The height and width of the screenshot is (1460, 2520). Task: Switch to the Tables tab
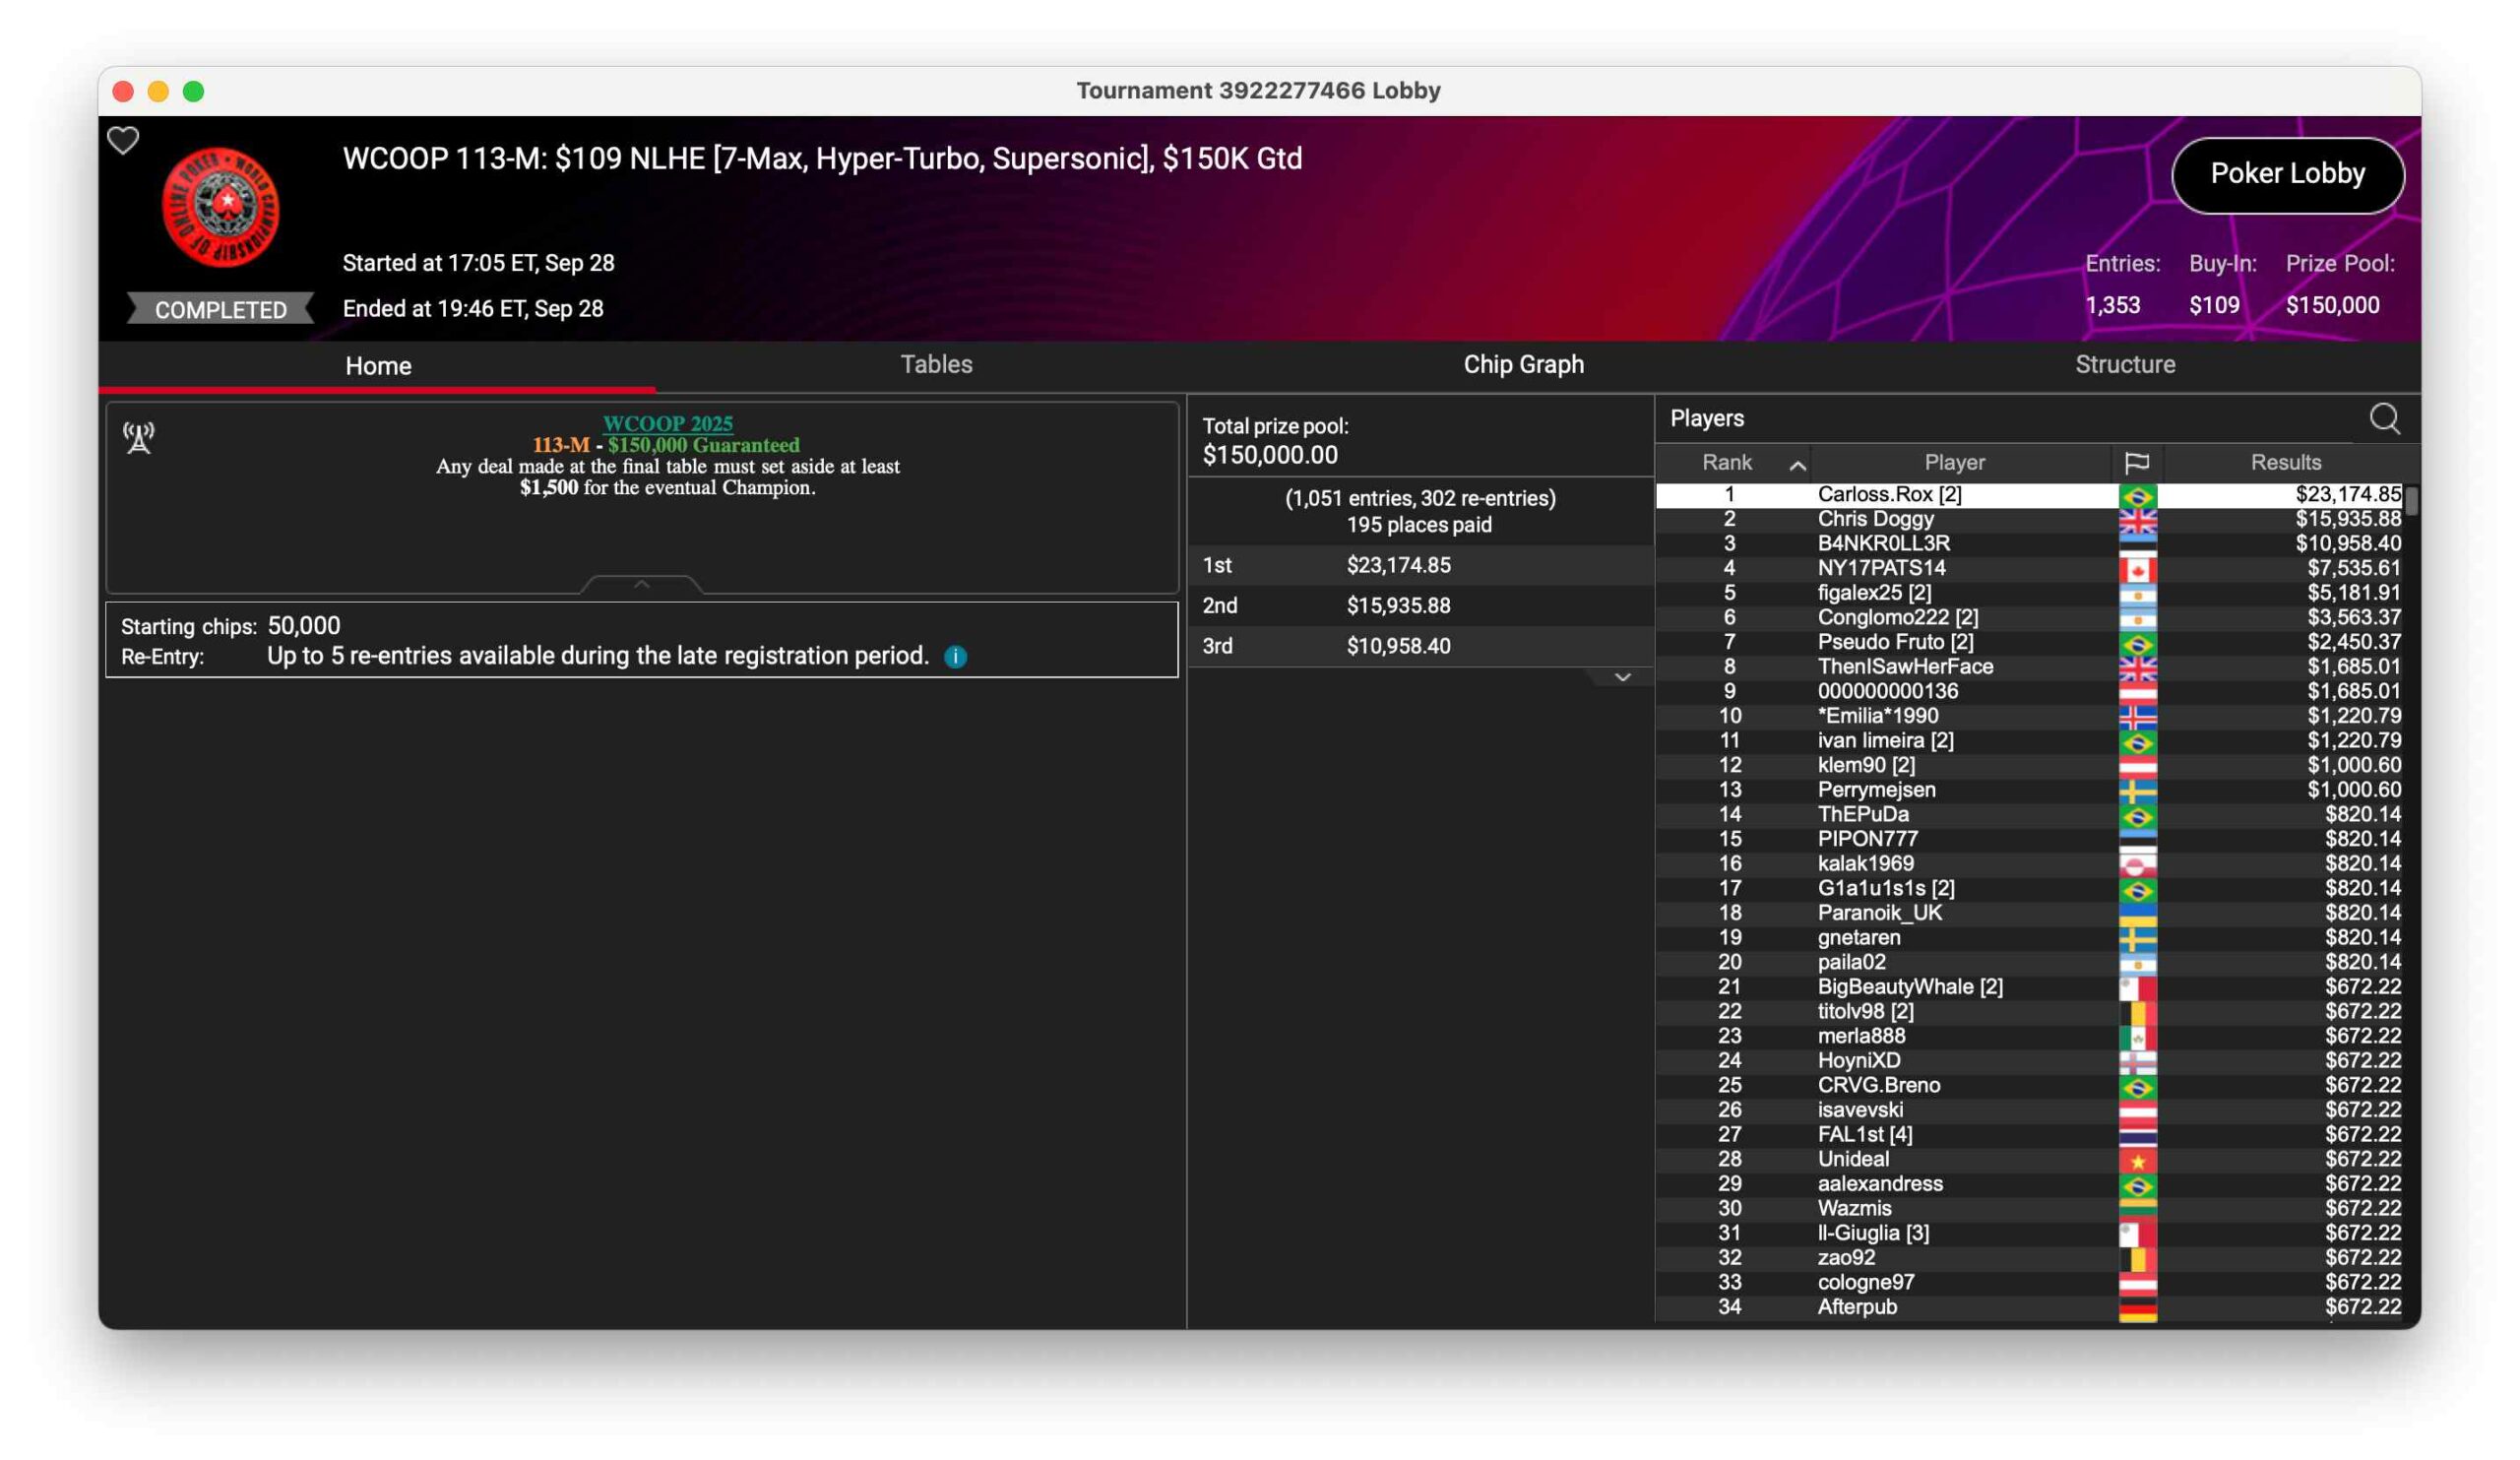pos(936,365)
